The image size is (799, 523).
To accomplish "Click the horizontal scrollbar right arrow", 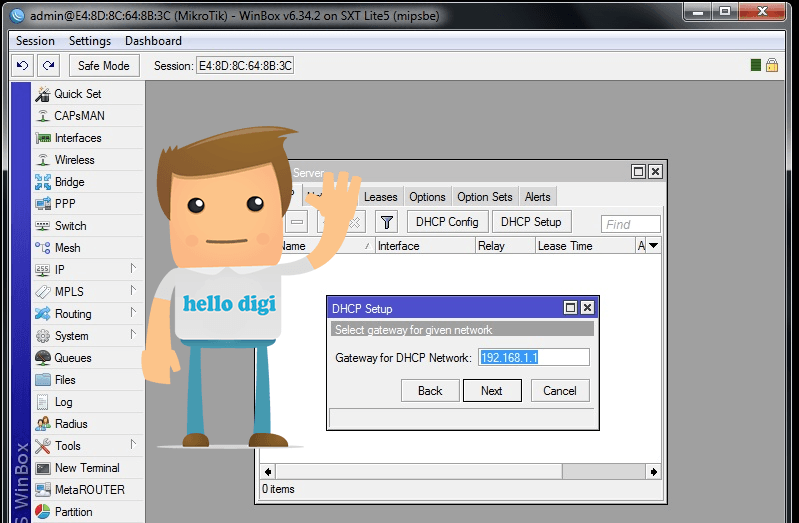I will pyautogui.click(x=653, y=472).
